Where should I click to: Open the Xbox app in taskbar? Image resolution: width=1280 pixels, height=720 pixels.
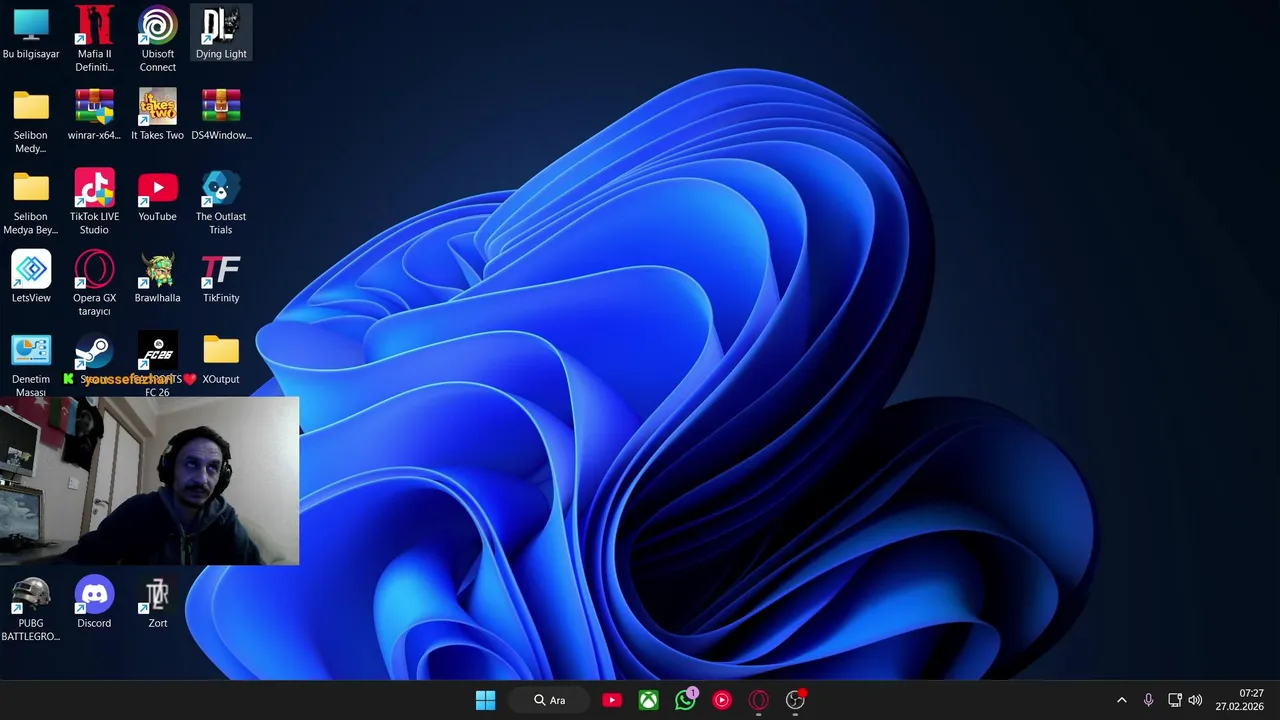tap(649, 700)
